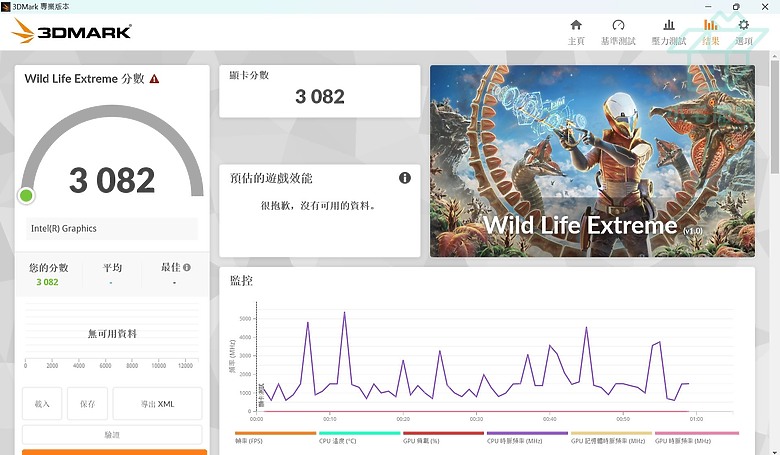Switch to the 結果 results tab

tap(710, 33)
